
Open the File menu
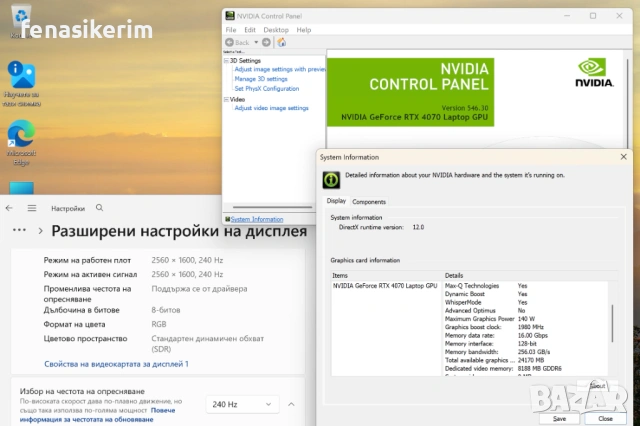tap(231, 30)
